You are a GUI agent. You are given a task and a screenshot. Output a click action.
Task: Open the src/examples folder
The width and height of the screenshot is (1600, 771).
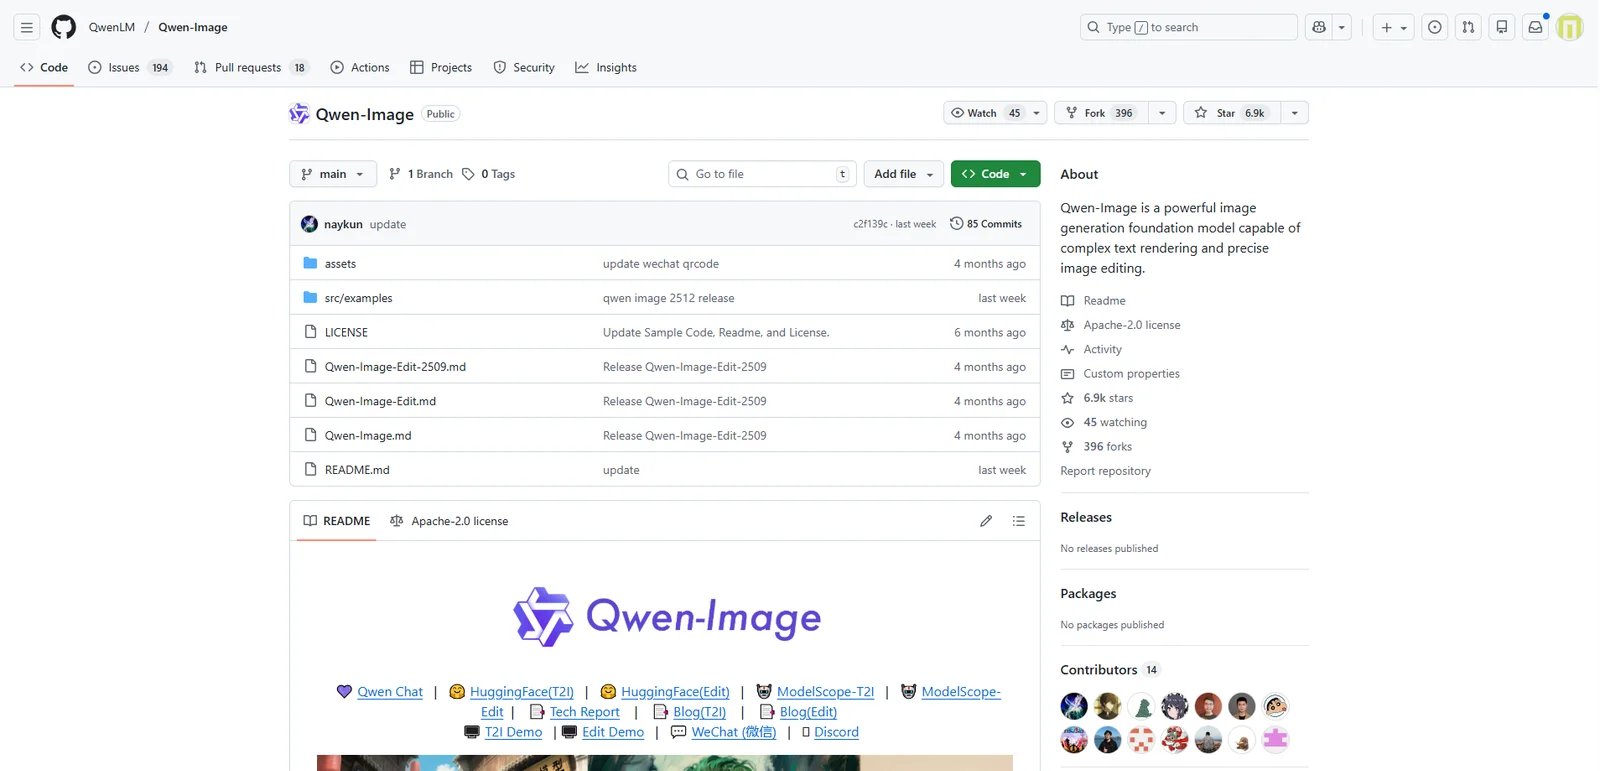[x=358, y=298]
